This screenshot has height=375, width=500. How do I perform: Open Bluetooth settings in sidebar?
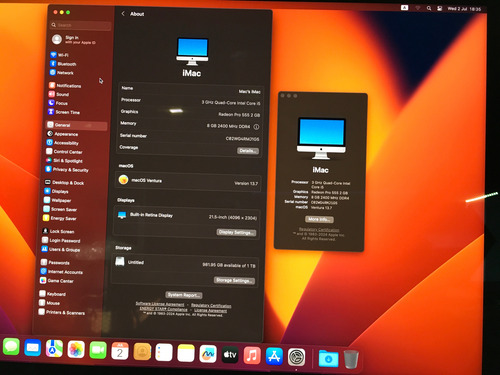coord(63,64)
